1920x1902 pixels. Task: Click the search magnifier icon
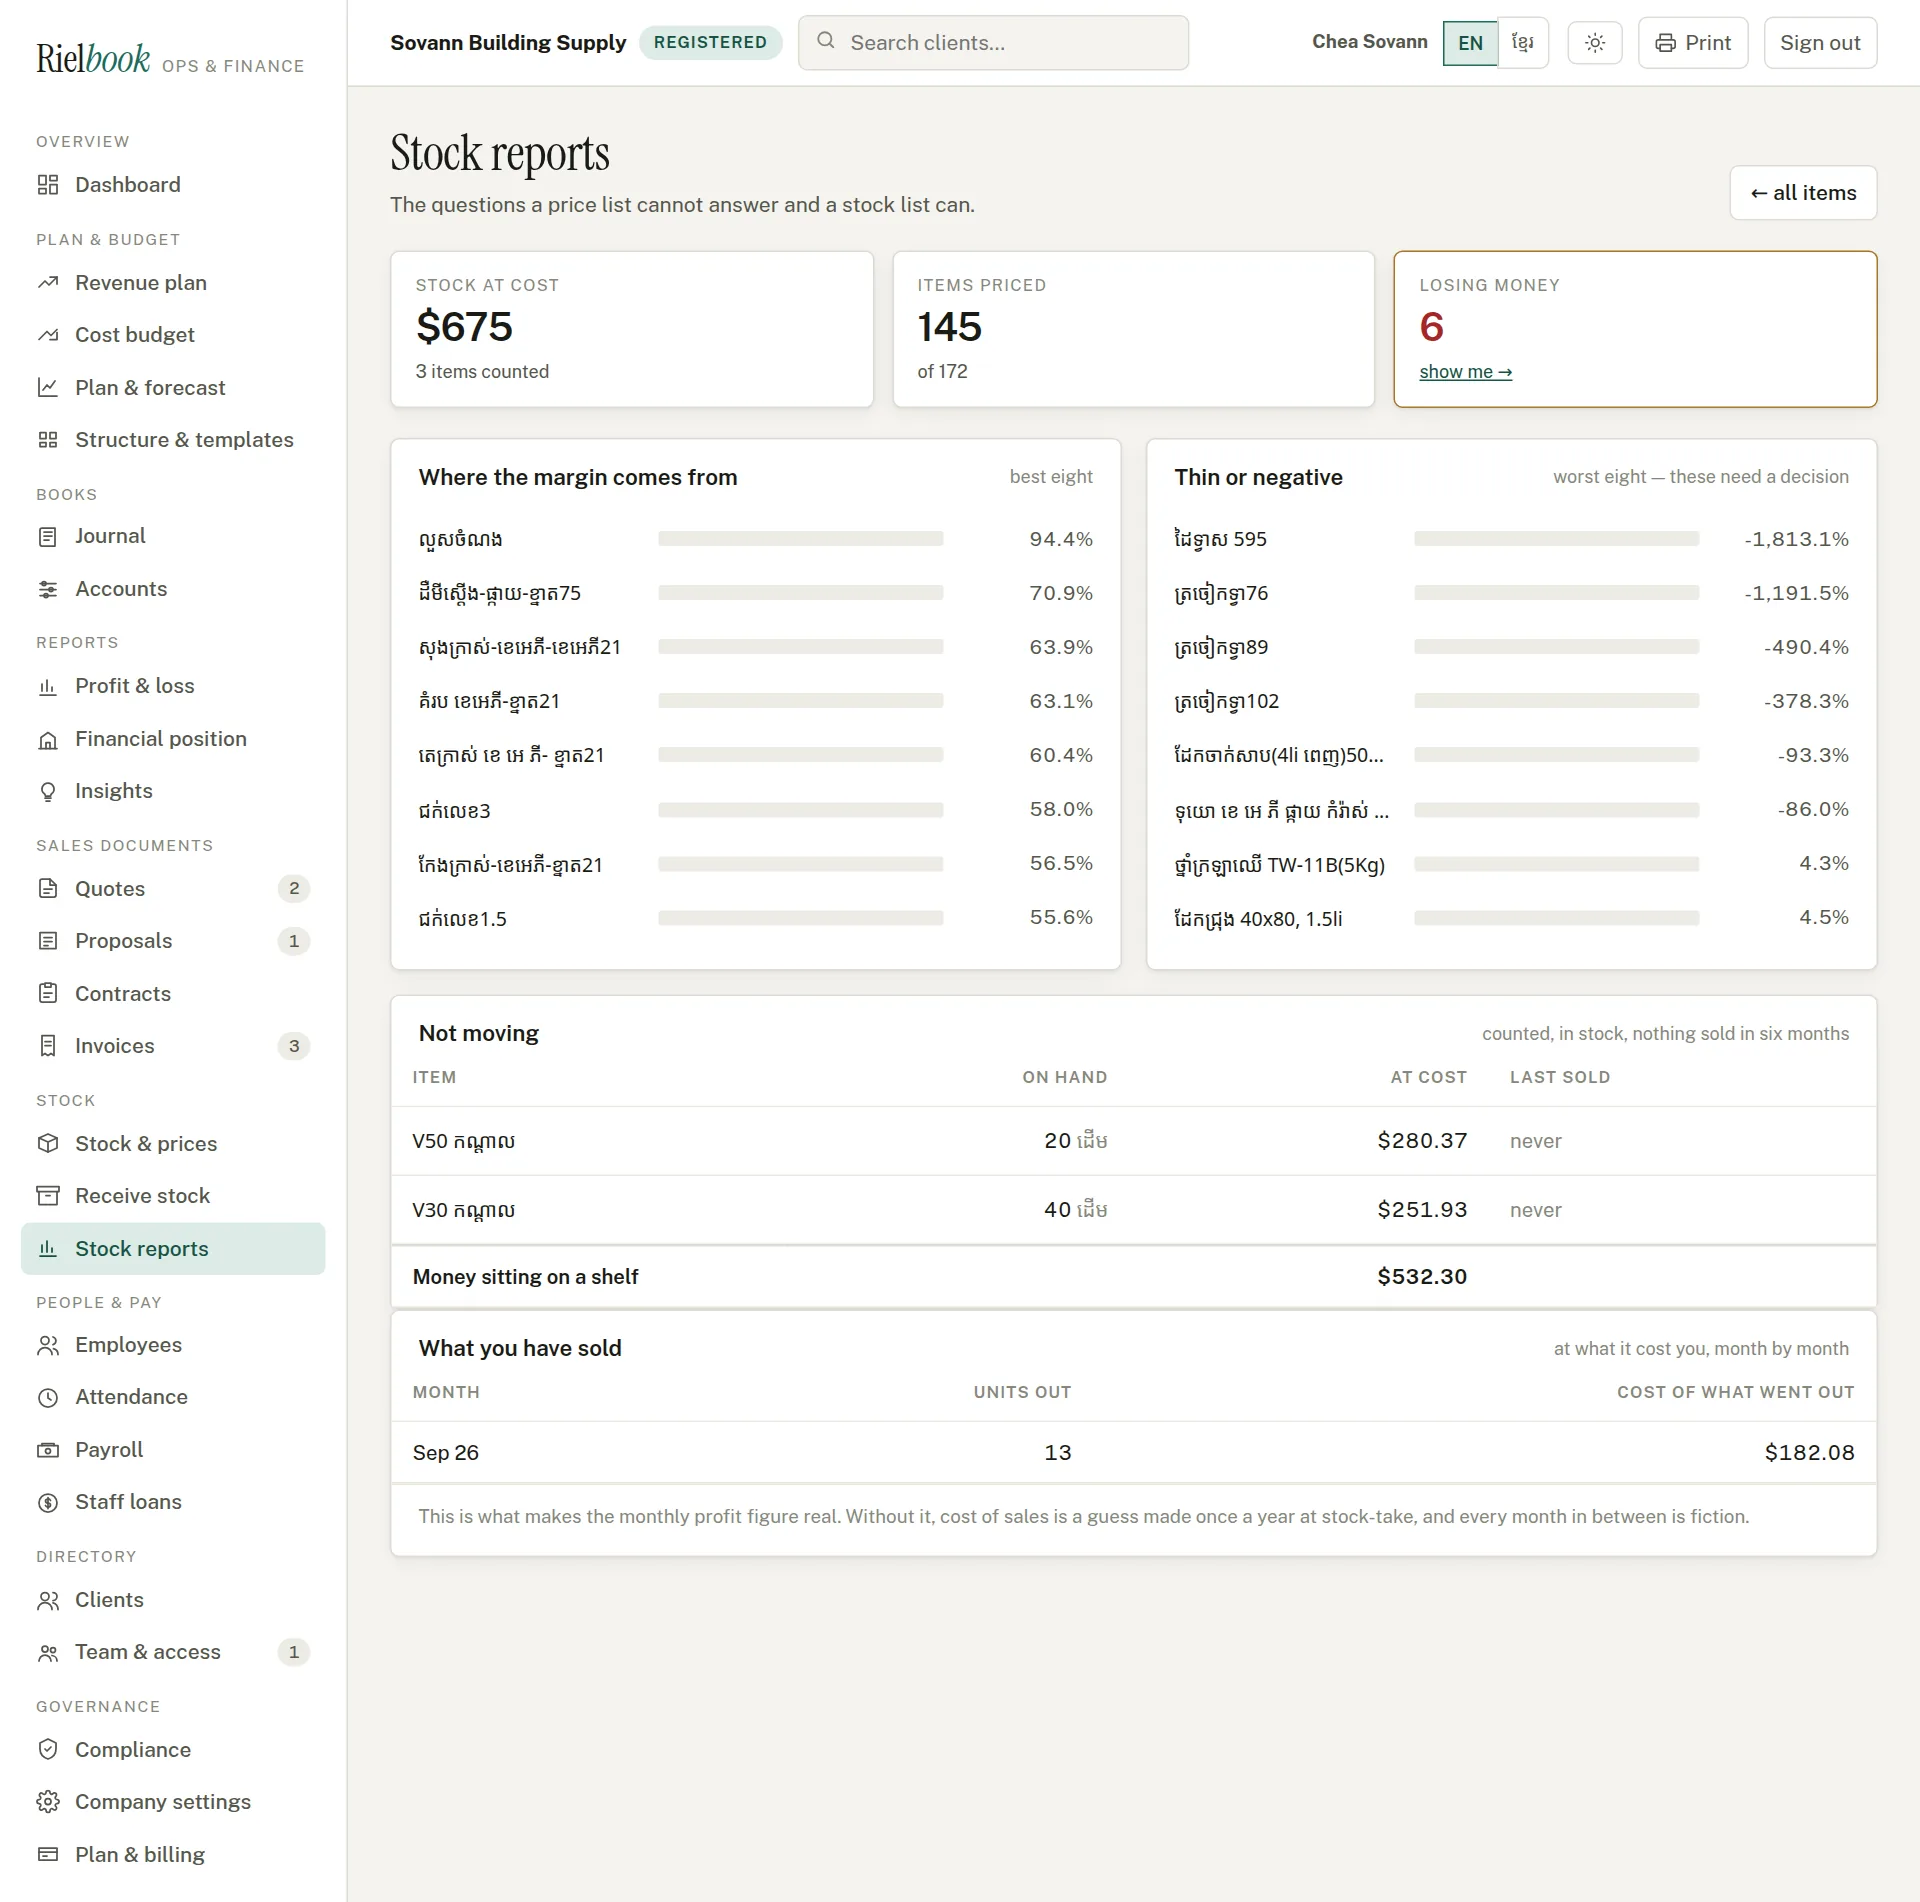[x=826, y=41]
